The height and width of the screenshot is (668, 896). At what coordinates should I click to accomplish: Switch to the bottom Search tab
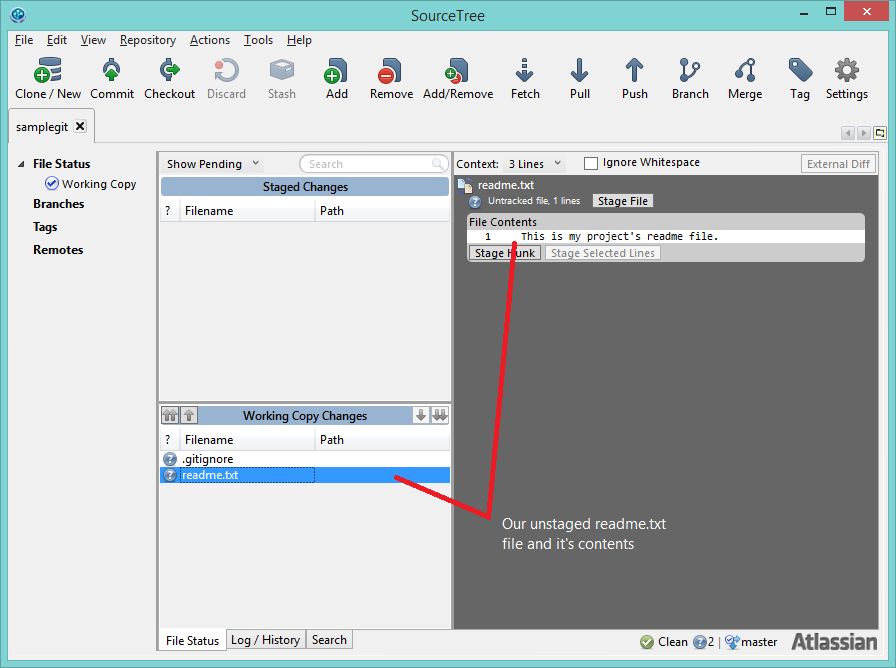click(x=329, y=640)
